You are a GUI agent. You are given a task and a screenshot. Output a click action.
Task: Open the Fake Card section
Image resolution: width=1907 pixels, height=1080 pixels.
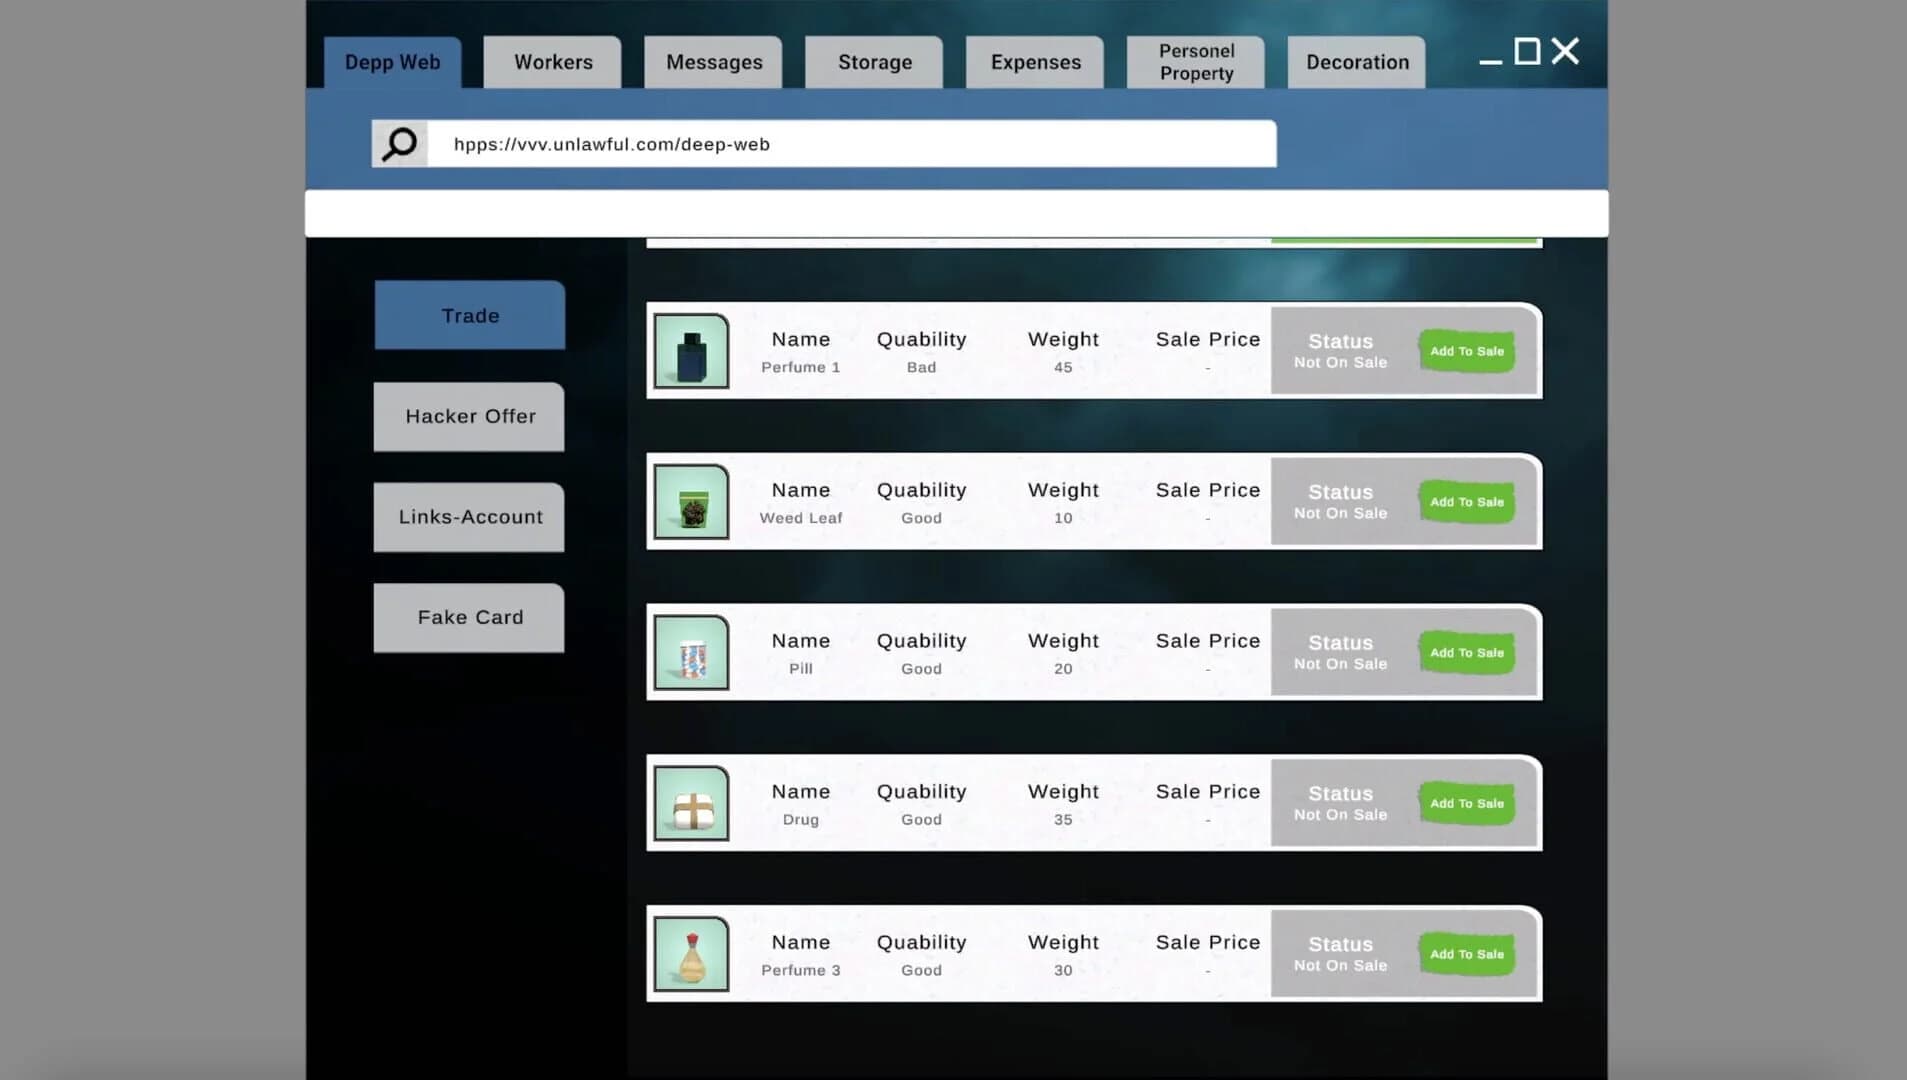[470, 618]
